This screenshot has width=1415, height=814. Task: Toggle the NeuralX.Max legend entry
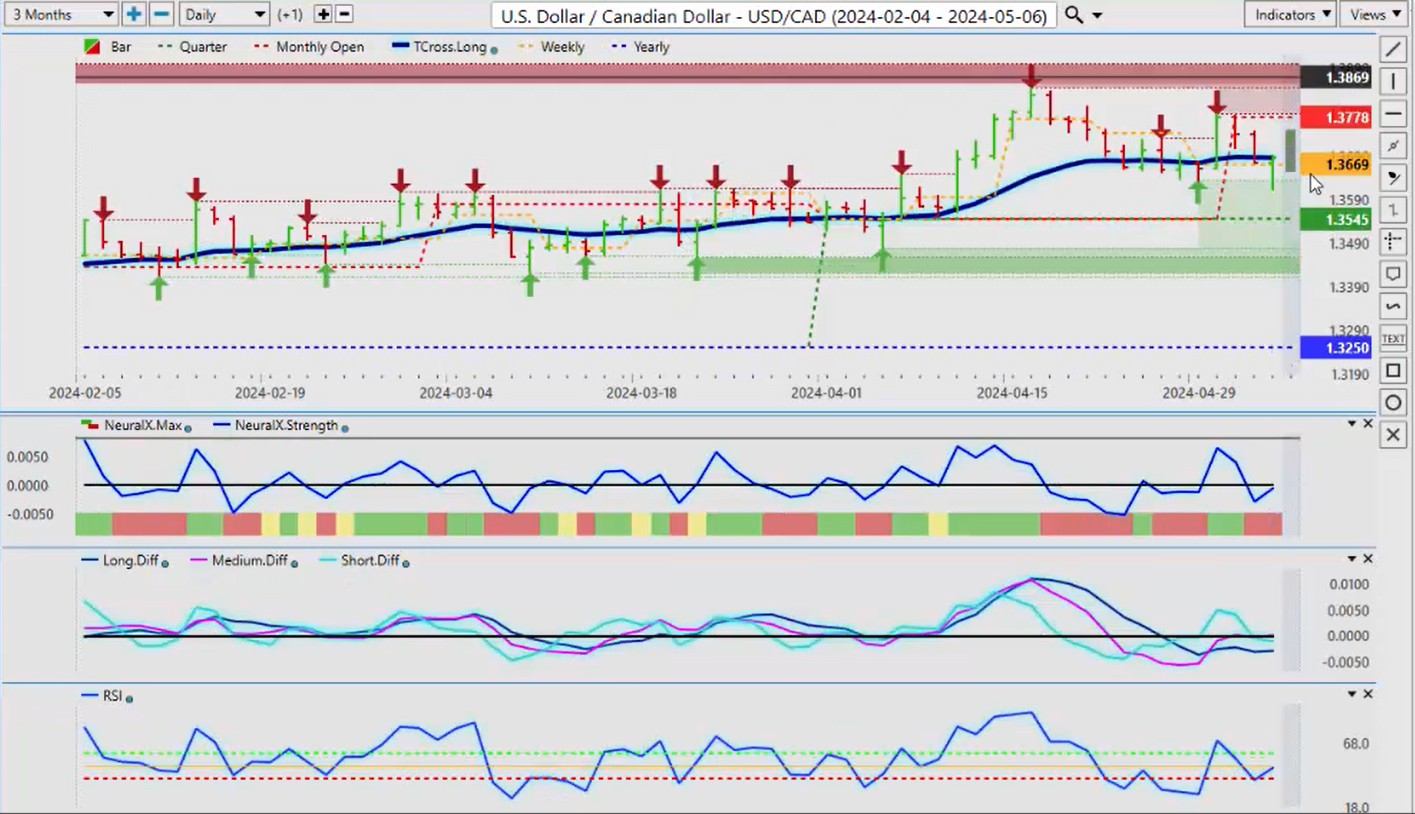coord(131,425)
